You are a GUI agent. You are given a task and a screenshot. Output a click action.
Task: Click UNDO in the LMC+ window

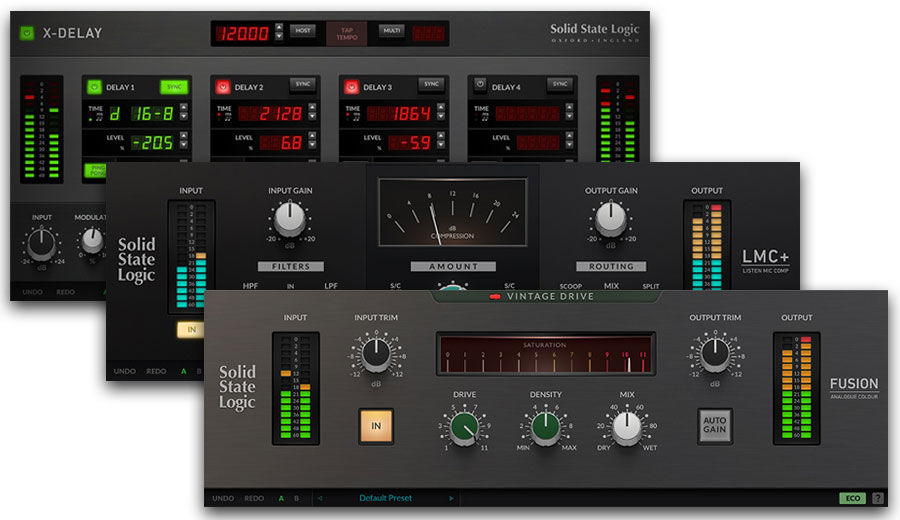click(125, 371)
